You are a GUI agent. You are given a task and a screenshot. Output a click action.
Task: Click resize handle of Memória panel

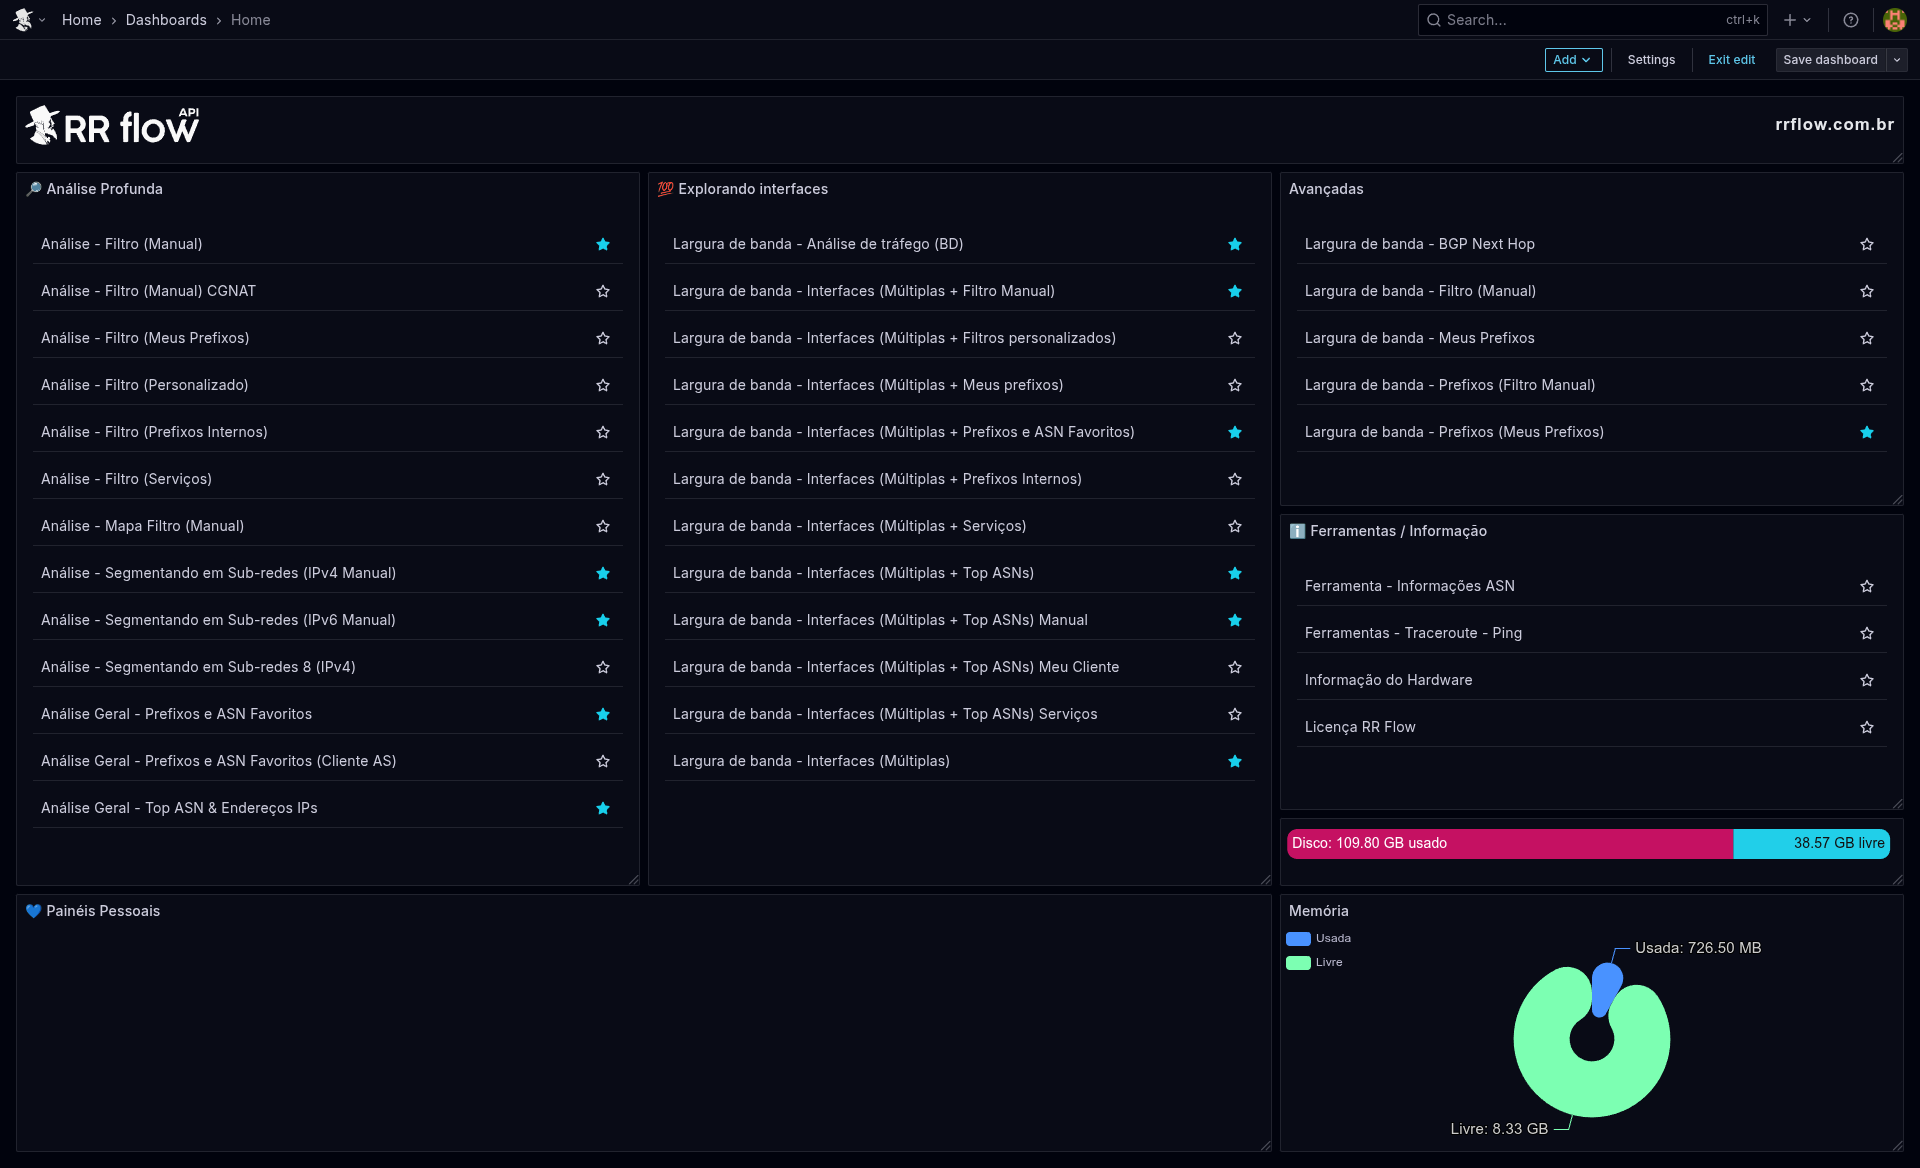click(x=1897, y=1145)
